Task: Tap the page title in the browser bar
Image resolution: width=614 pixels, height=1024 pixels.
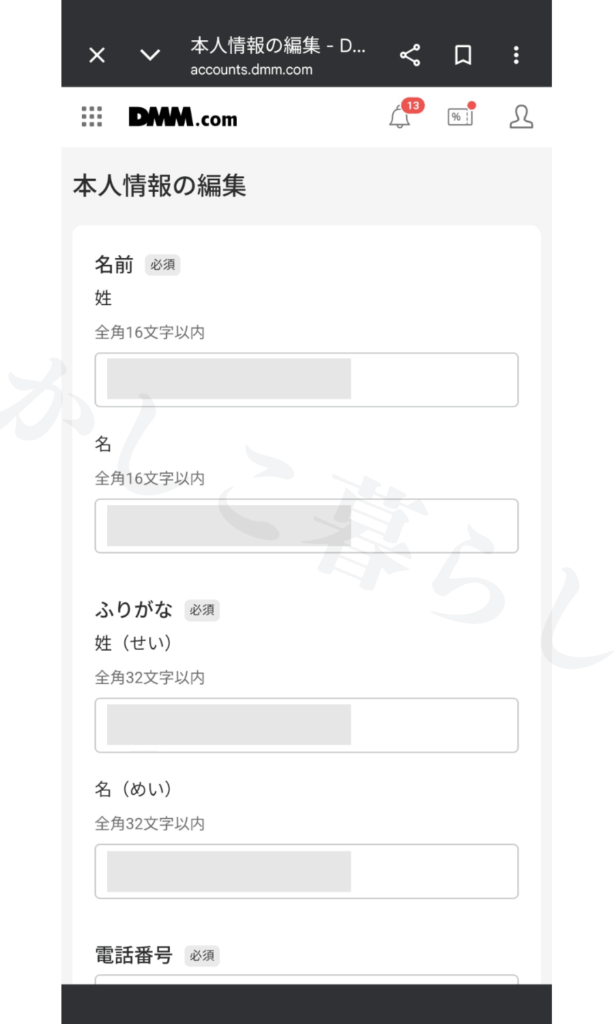Action: point(277,46)
